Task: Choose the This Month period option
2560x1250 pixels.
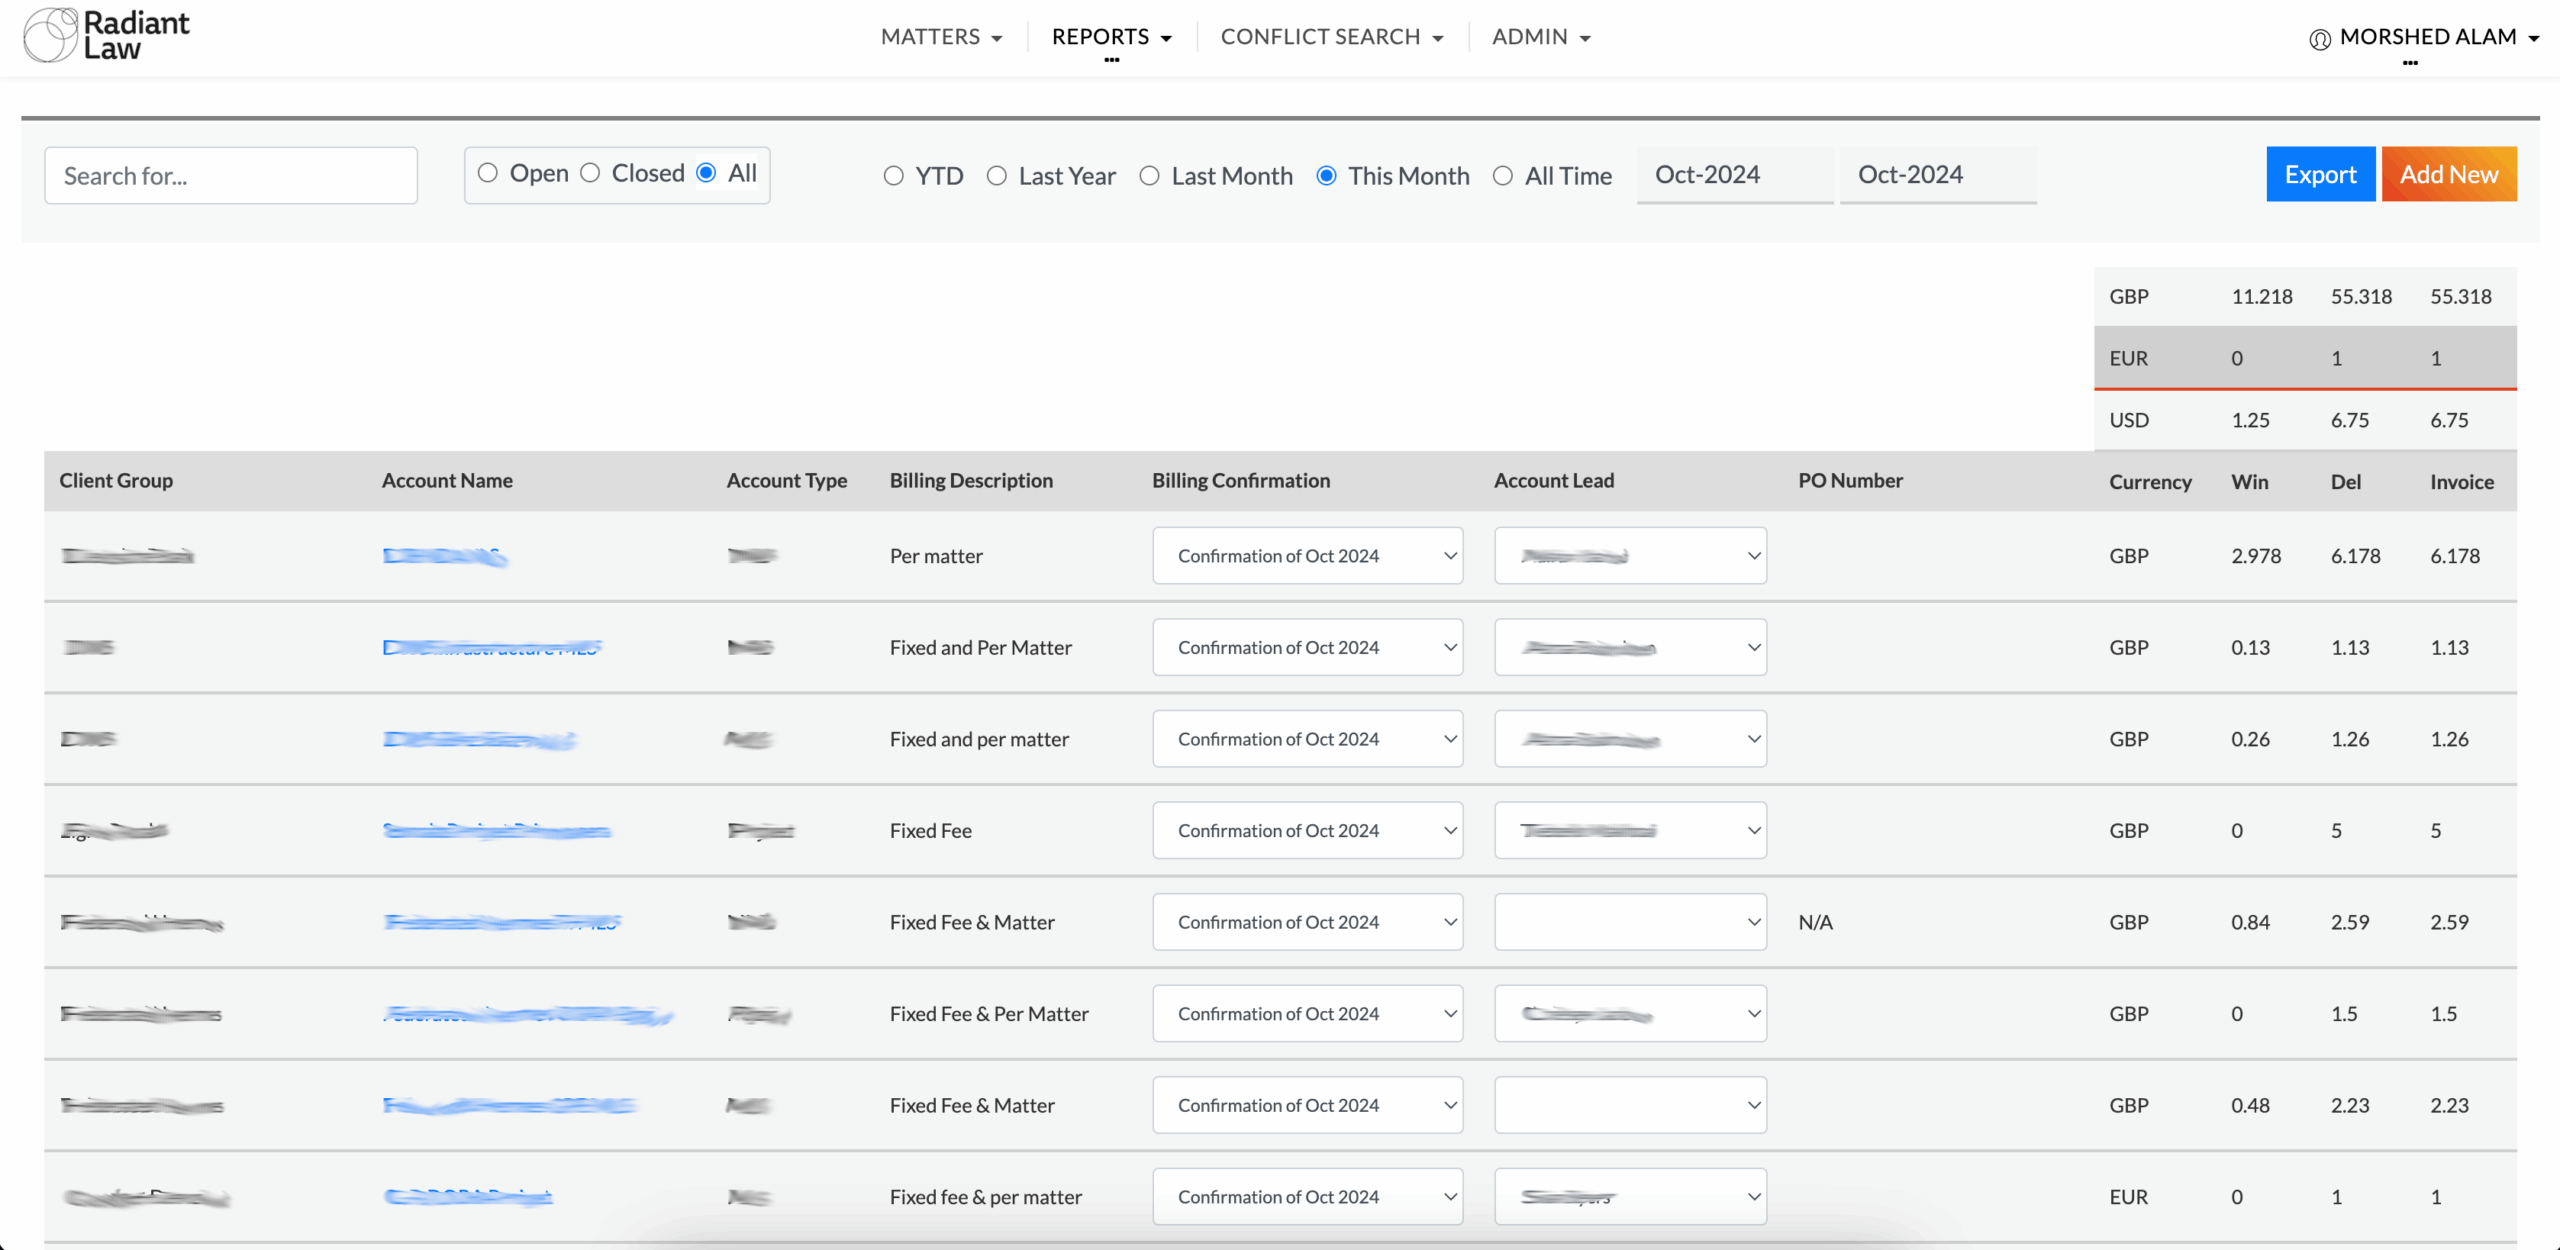Action: click(1326, 176)
